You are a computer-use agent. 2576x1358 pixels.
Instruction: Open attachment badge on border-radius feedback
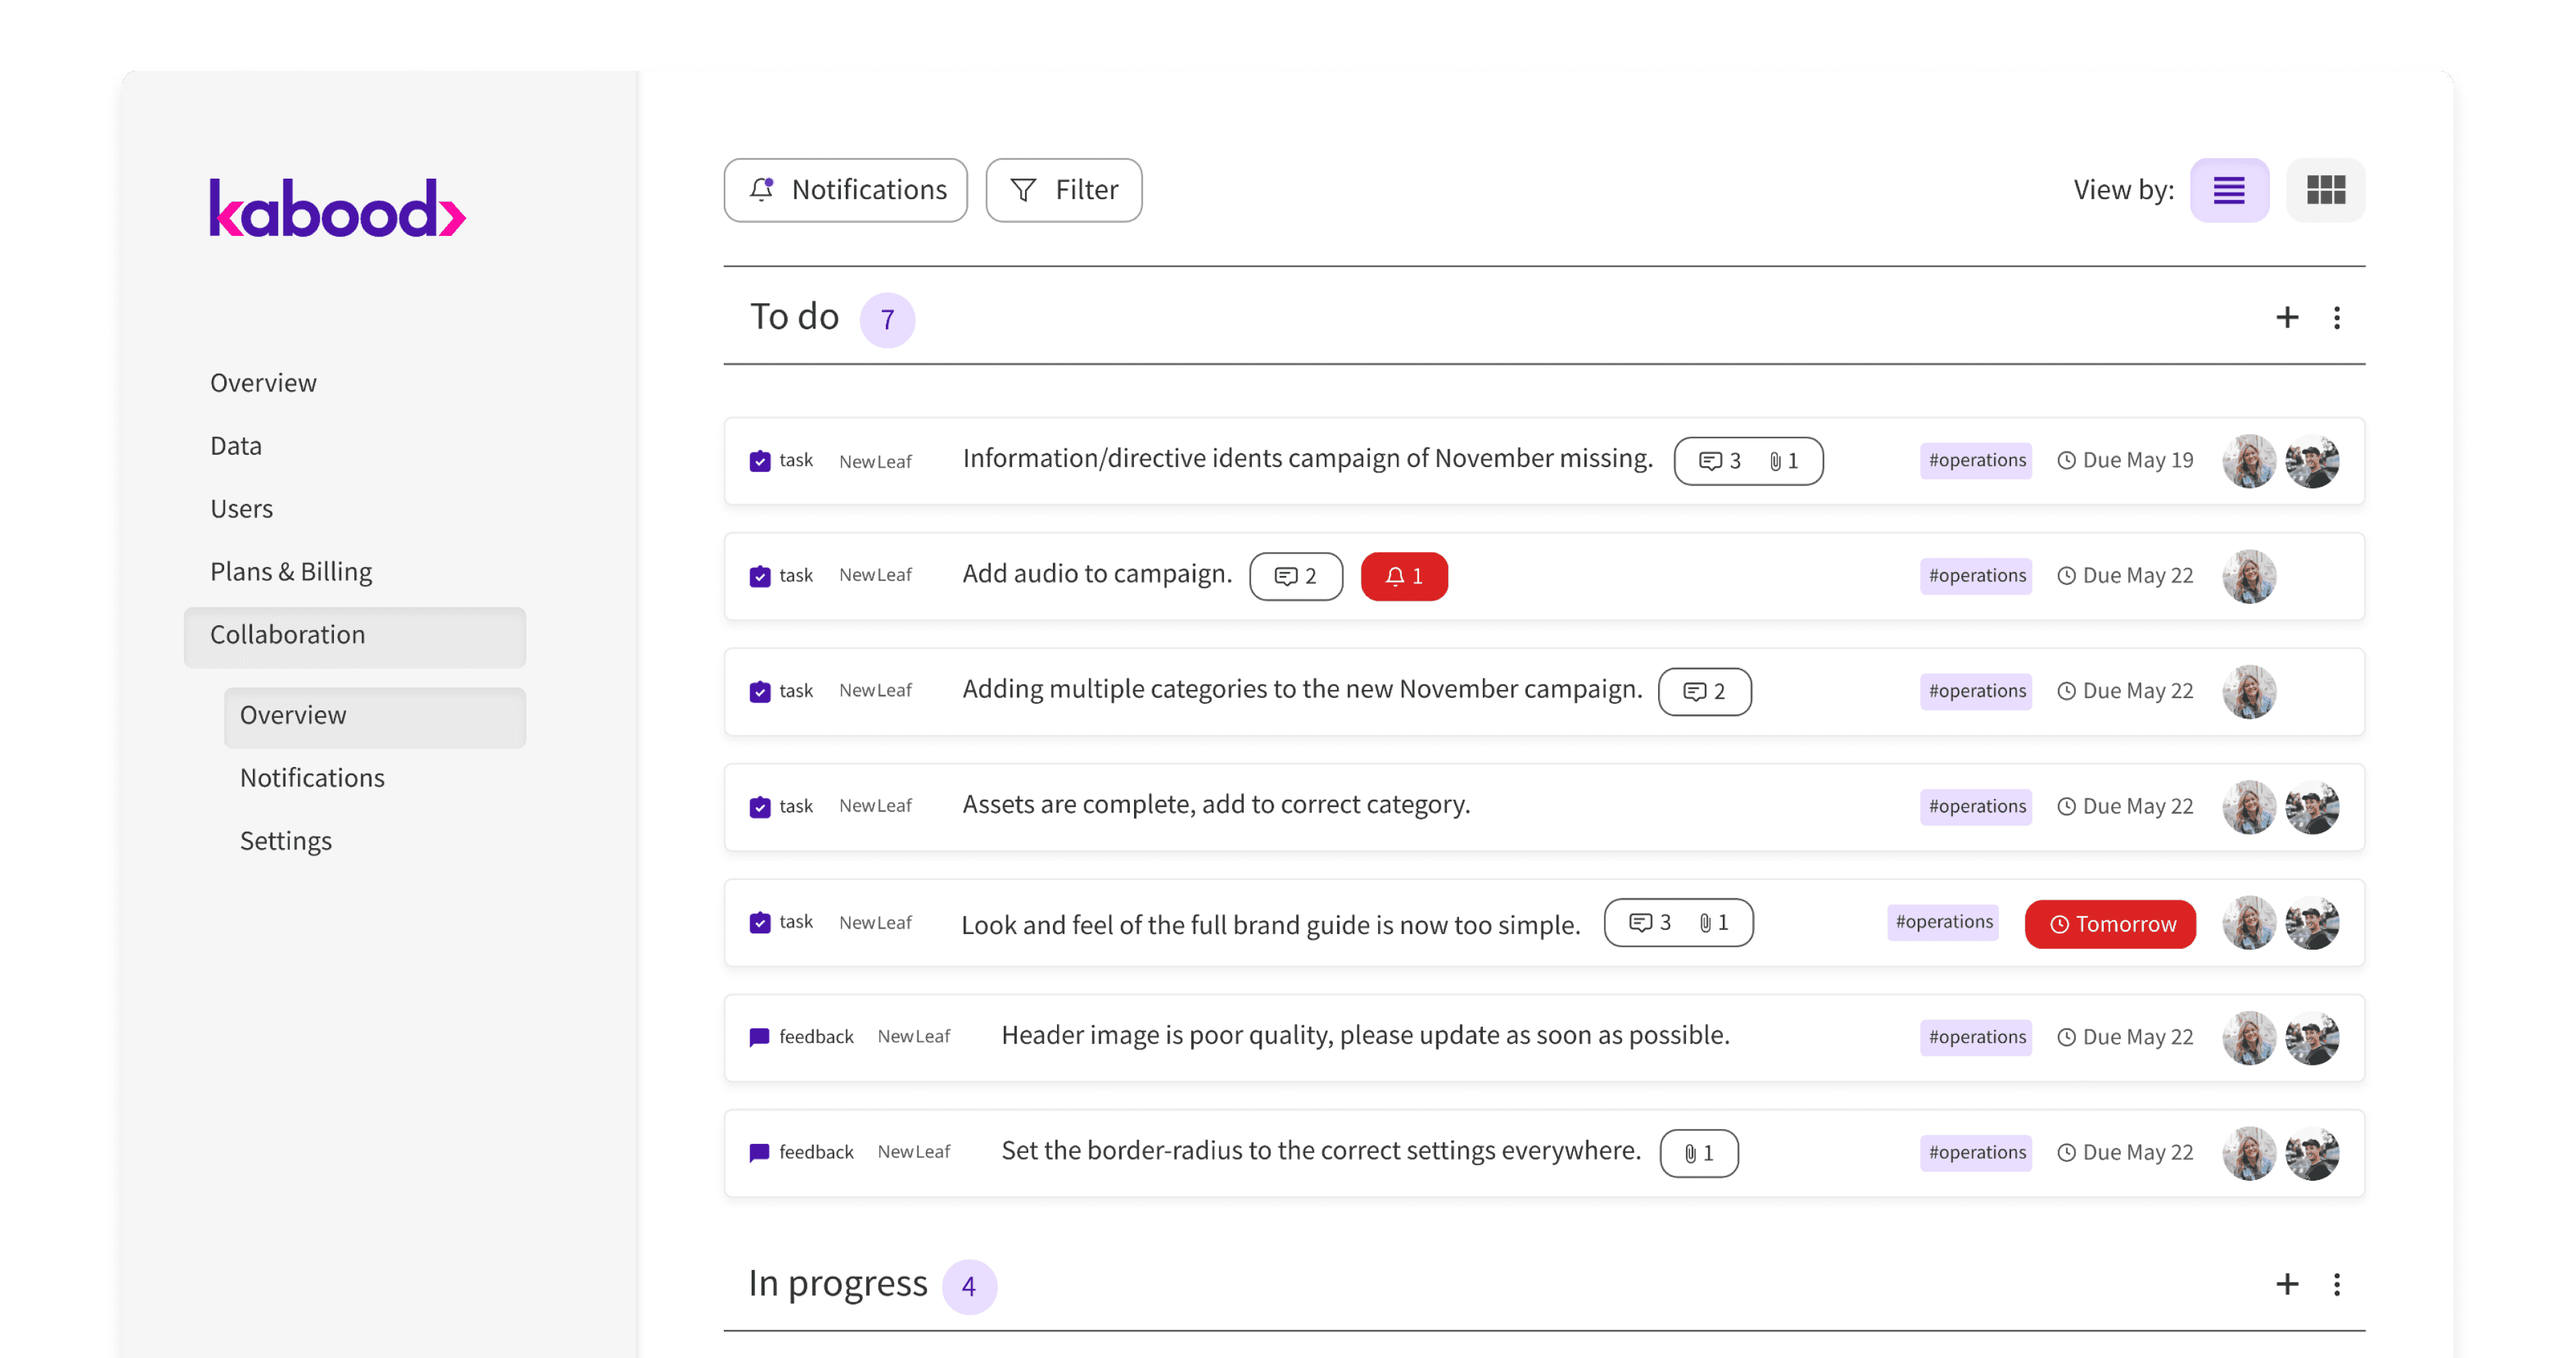click(1698, 1153)
